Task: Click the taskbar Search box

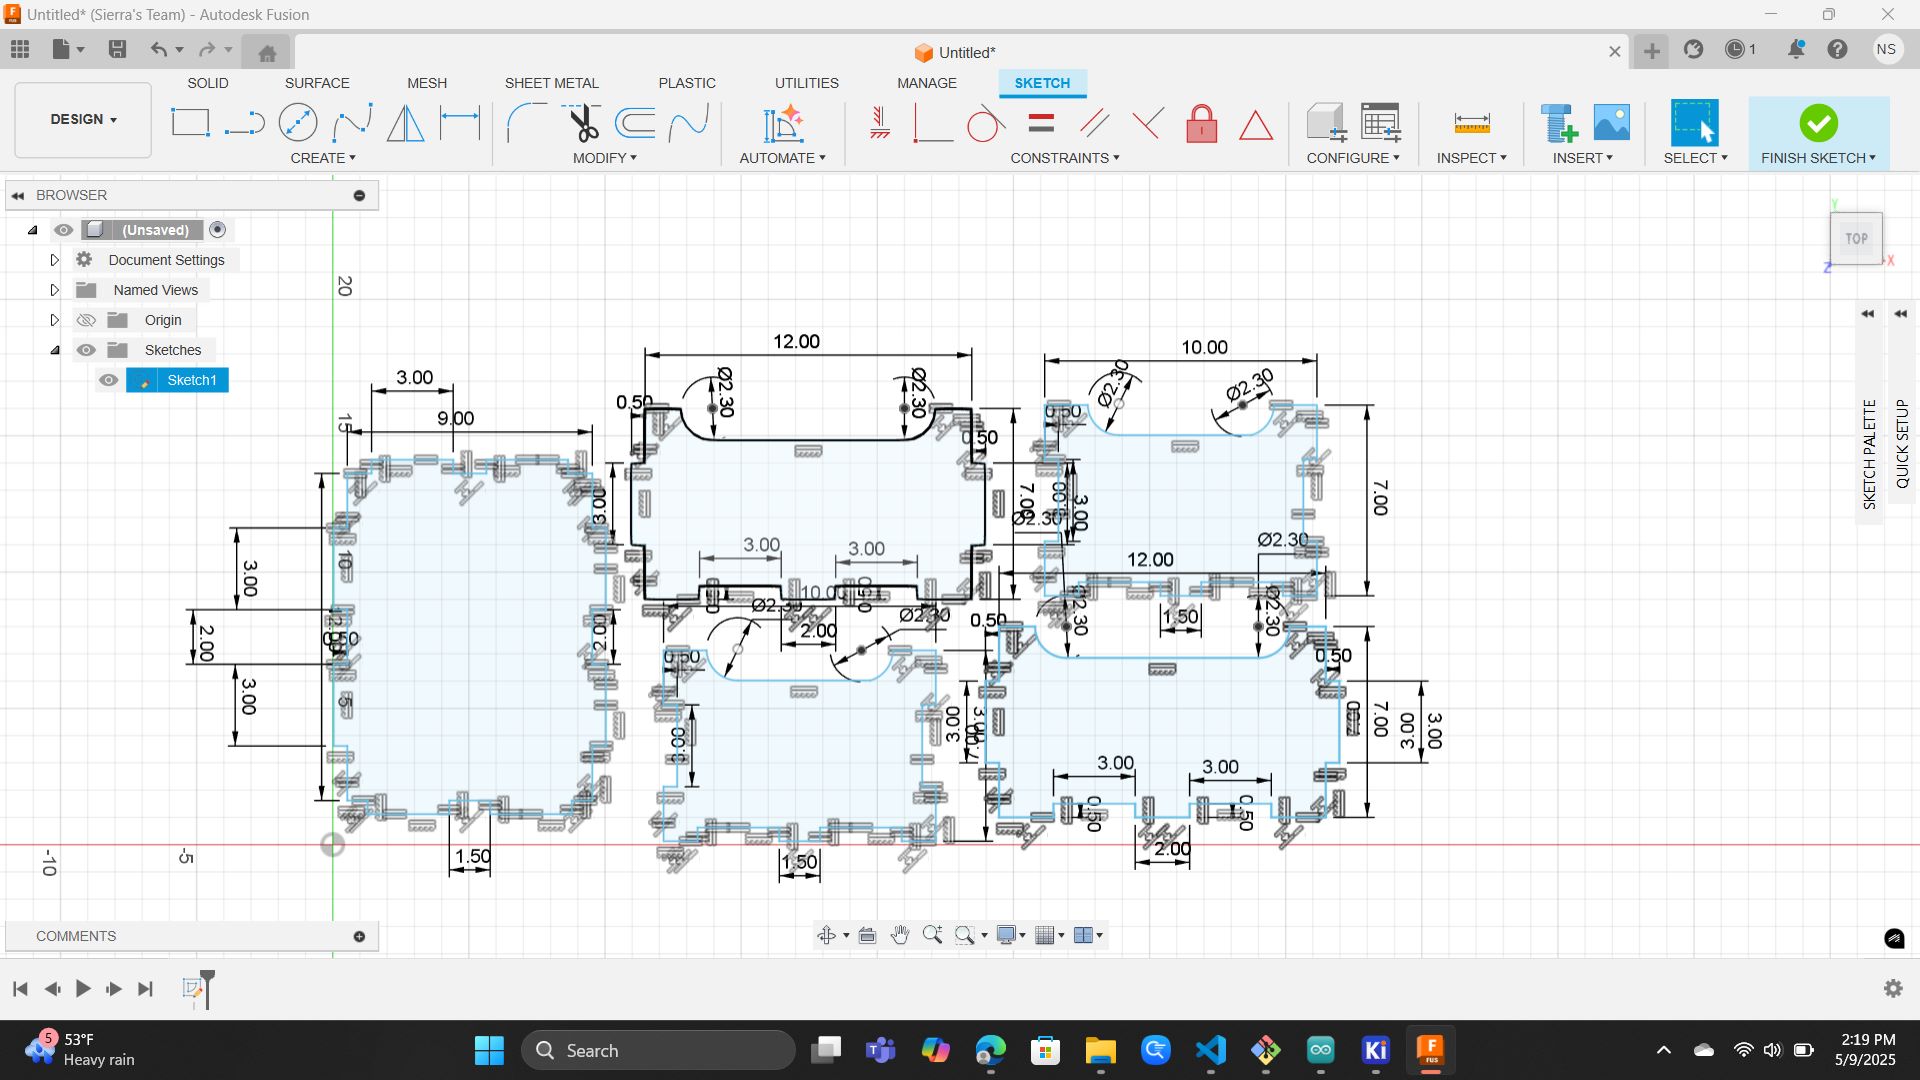Action: (x=658, y=1050)
